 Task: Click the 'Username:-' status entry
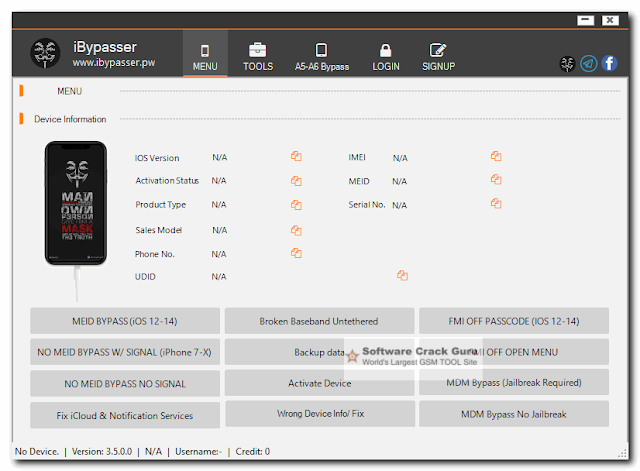pos(198,451)
